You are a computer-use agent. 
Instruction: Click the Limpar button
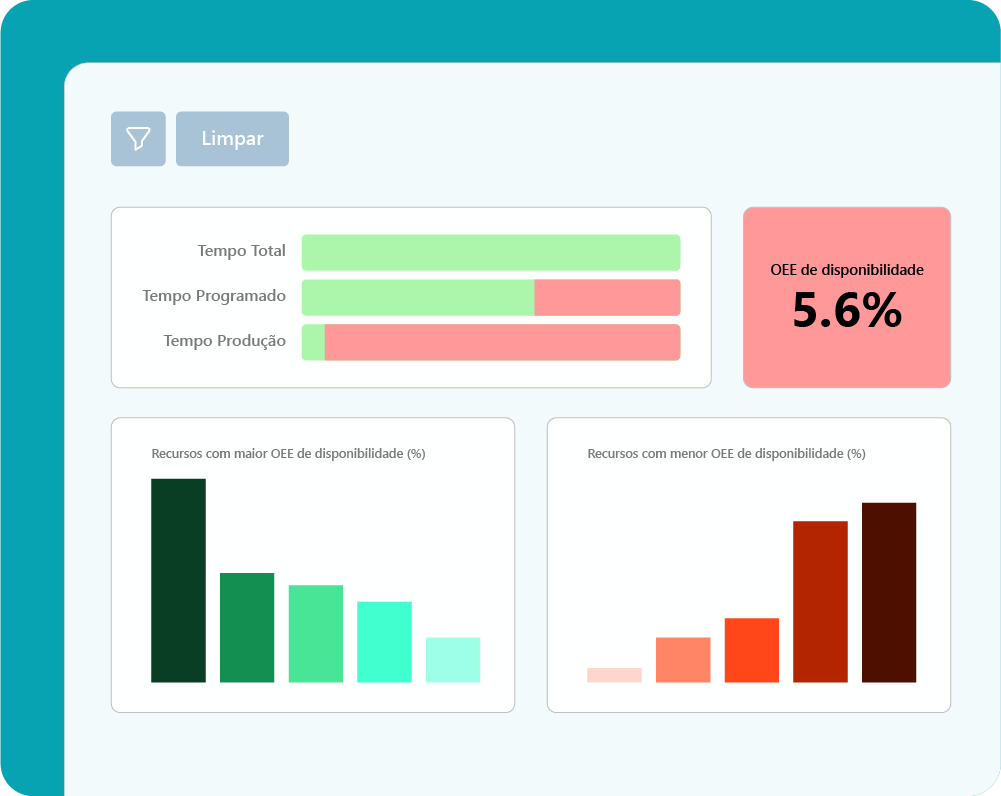232,139
